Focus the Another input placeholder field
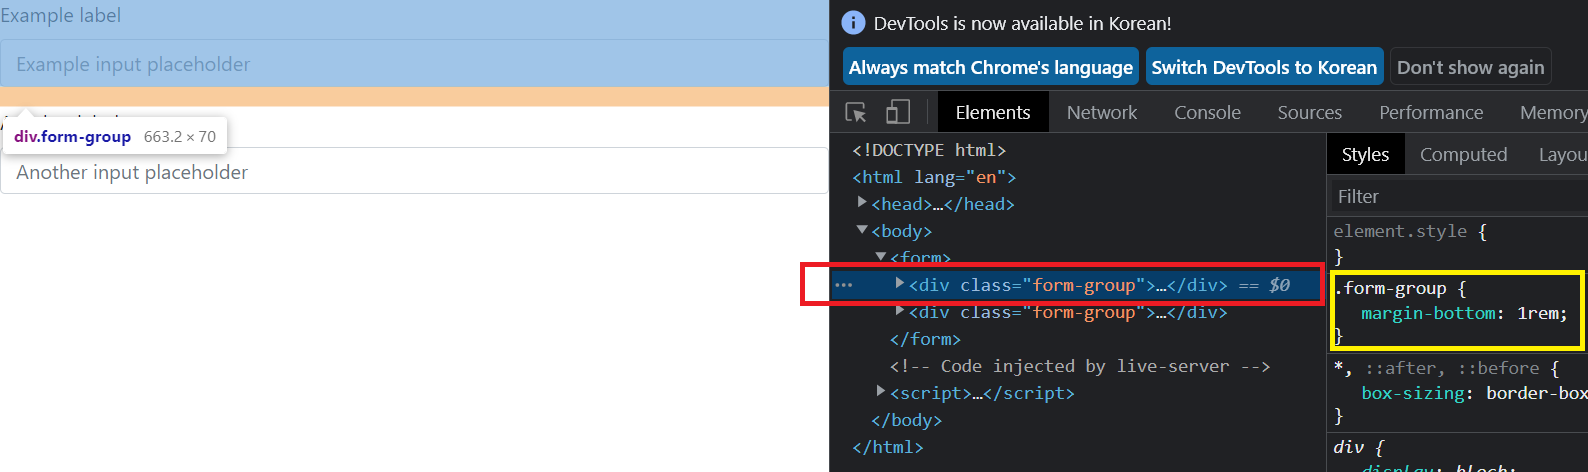This screenshot has height=472, width=1588. (414, 172)
